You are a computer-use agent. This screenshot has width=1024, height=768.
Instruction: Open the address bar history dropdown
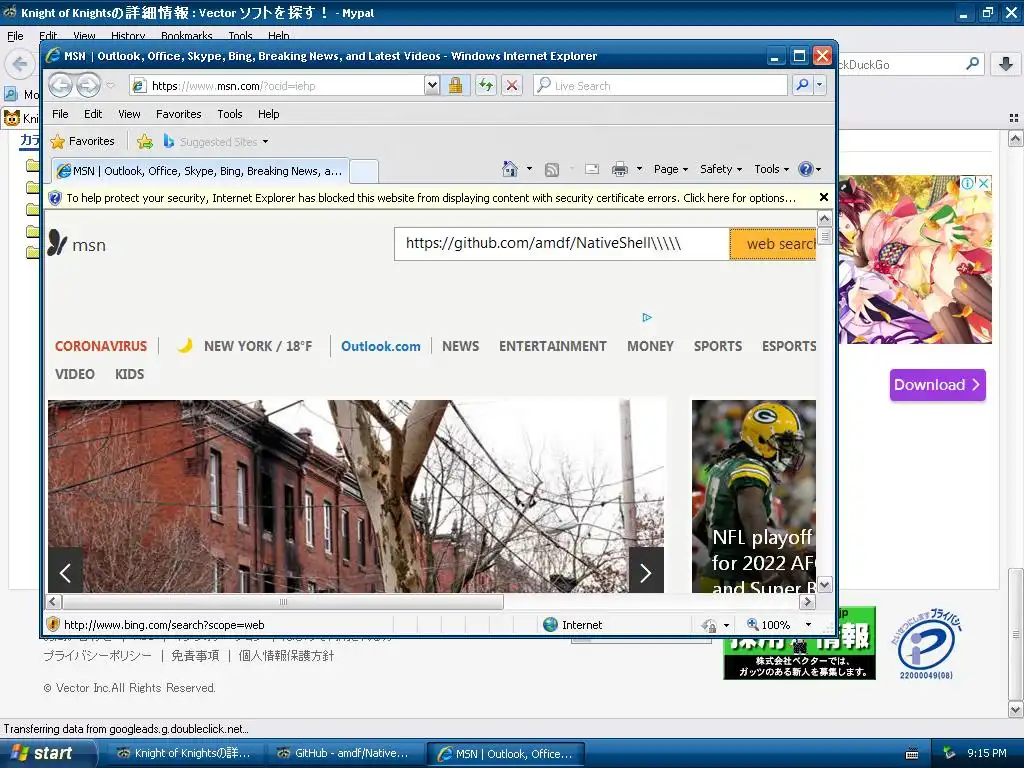432,85
